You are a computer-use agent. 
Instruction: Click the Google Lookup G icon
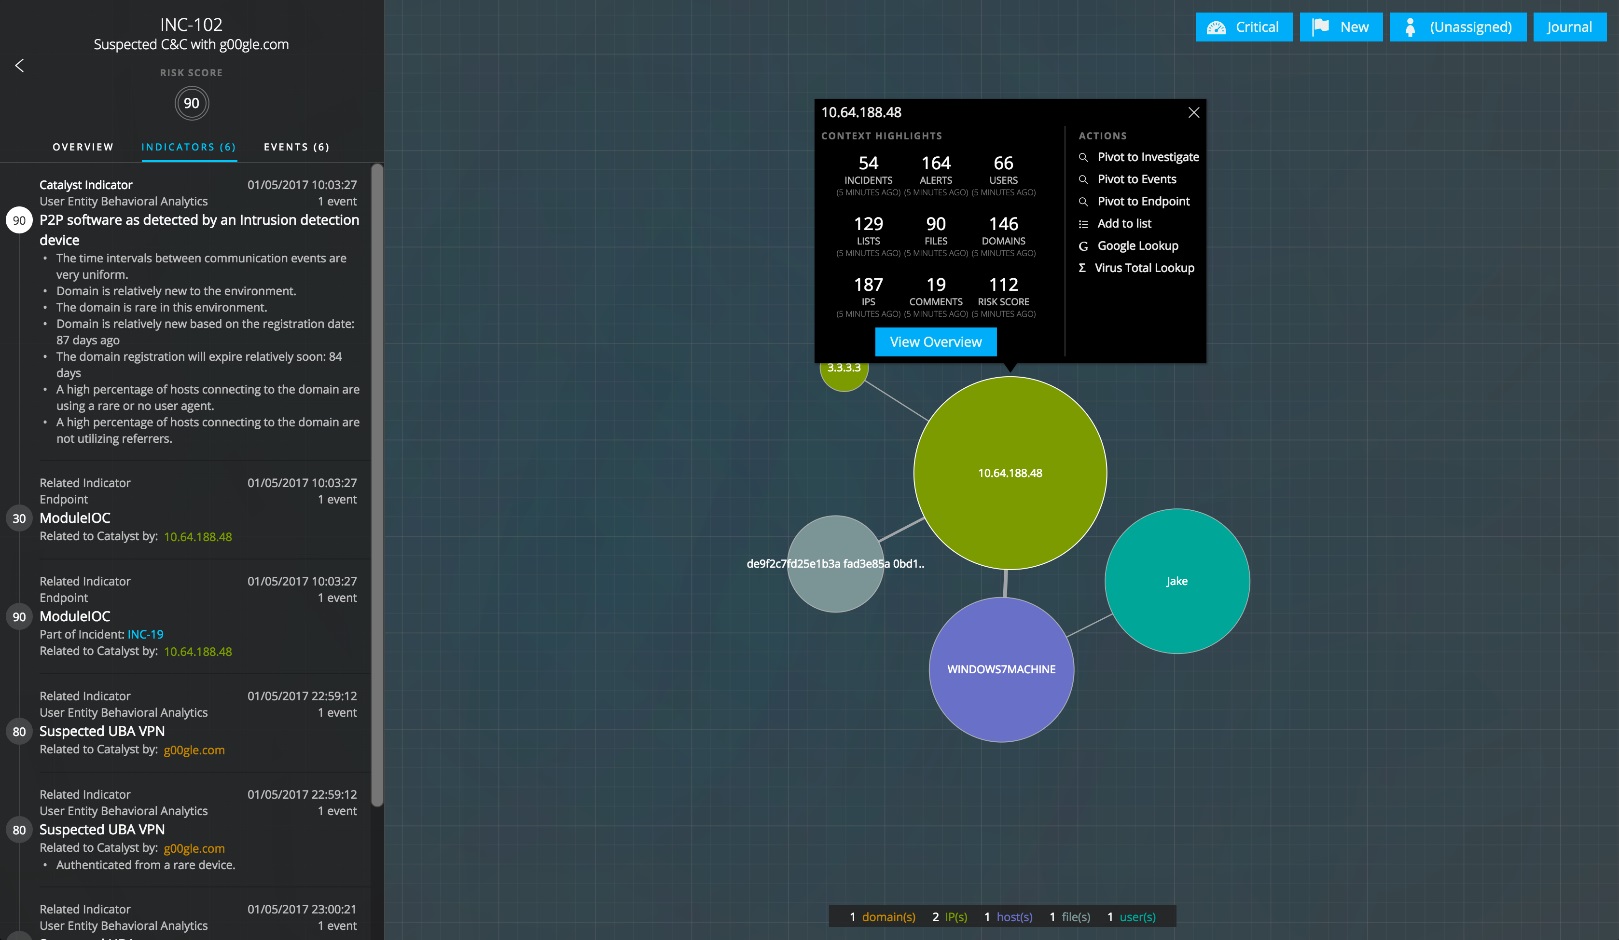pos(1083,246)
